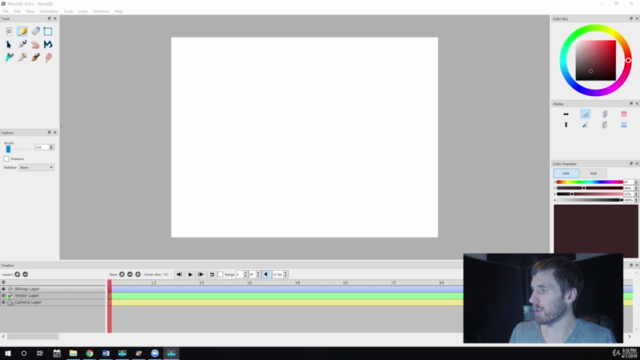640x360 pixels.
Task: Select the Move arrow tool
Action: pyautogui.click(x=9, y=44)
